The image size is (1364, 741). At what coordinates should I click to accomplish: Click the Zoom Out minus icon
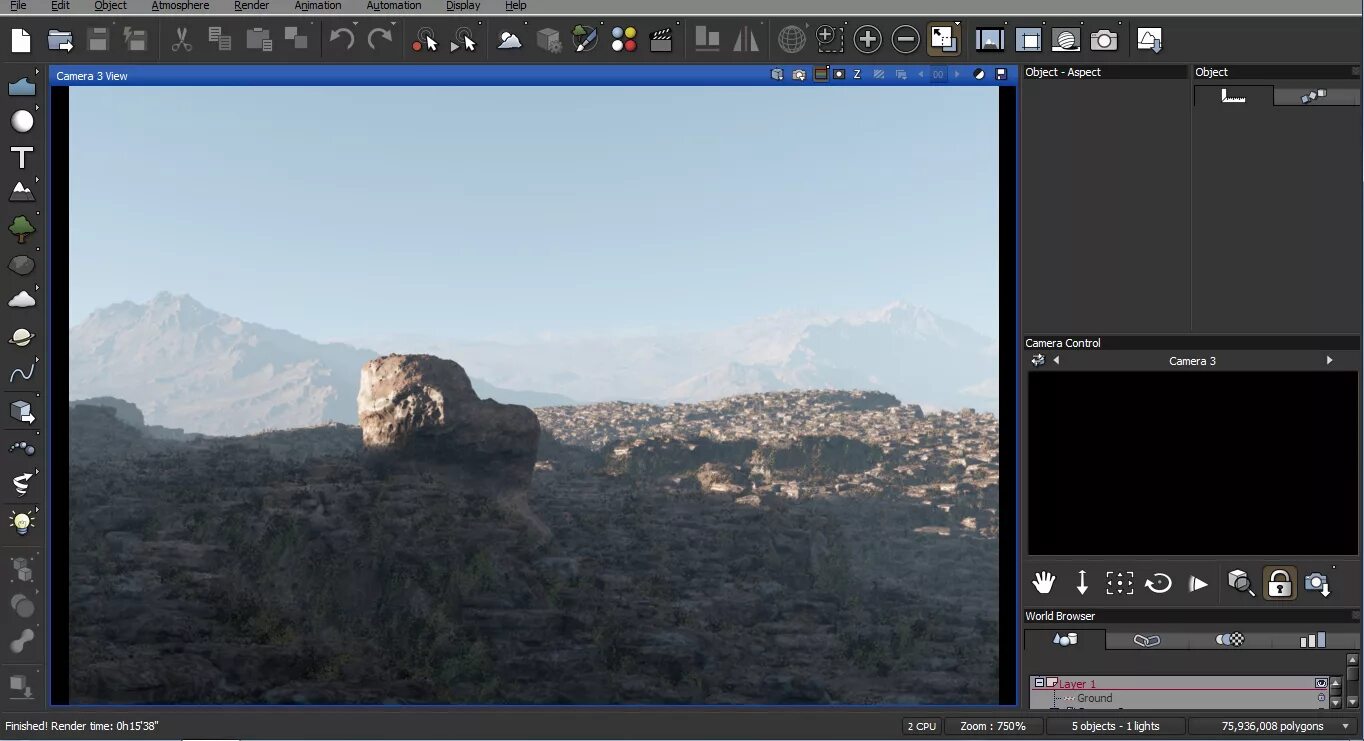(x=905, y=40)
